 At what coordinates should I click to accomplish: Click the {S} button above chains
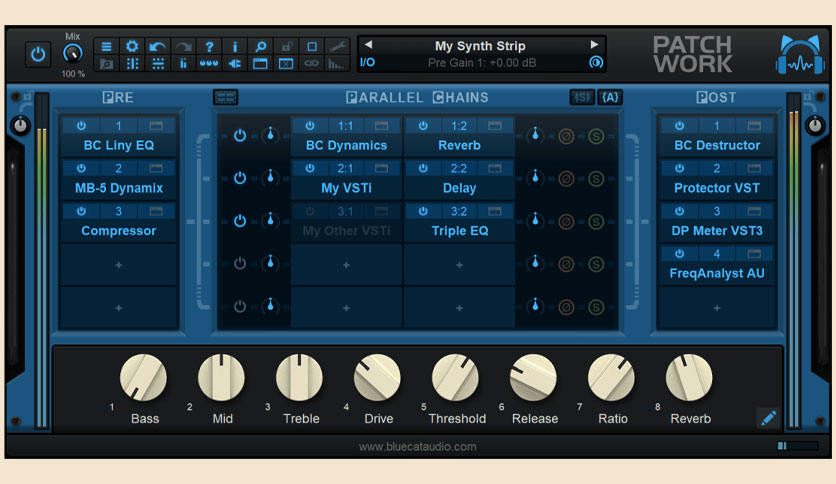(x=582, y=97)
